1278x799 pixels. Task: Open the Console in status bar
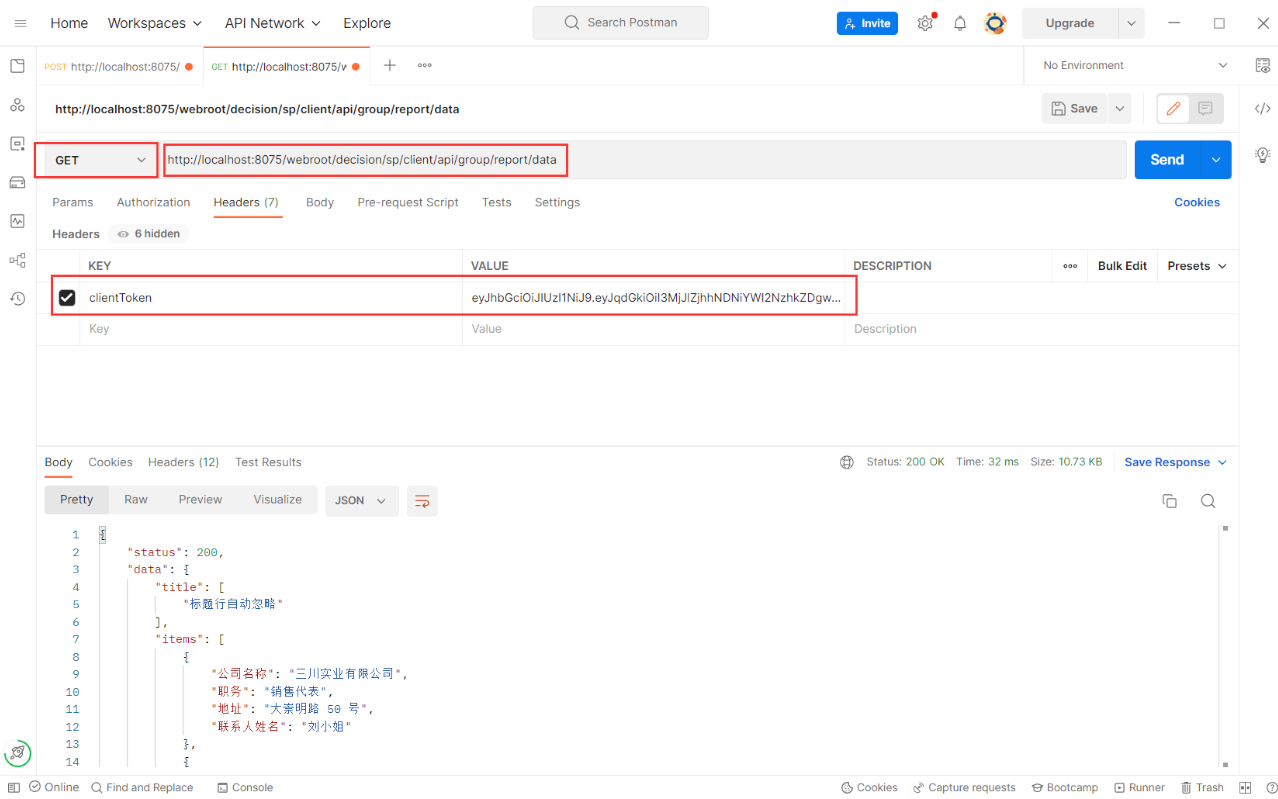244,788
